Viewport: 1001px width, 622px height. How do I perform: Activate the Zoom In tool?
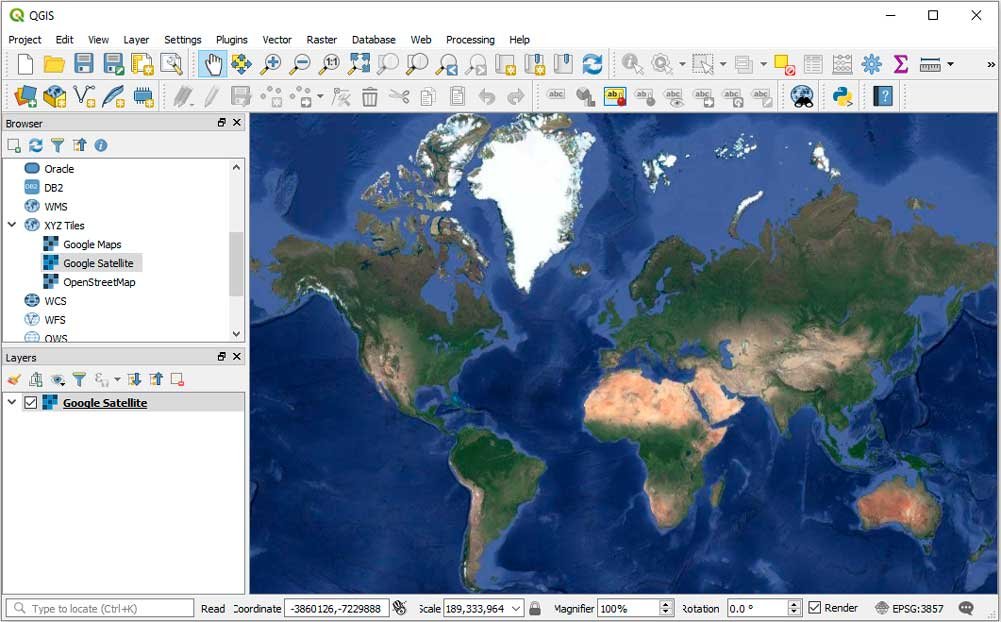(271, 63)
